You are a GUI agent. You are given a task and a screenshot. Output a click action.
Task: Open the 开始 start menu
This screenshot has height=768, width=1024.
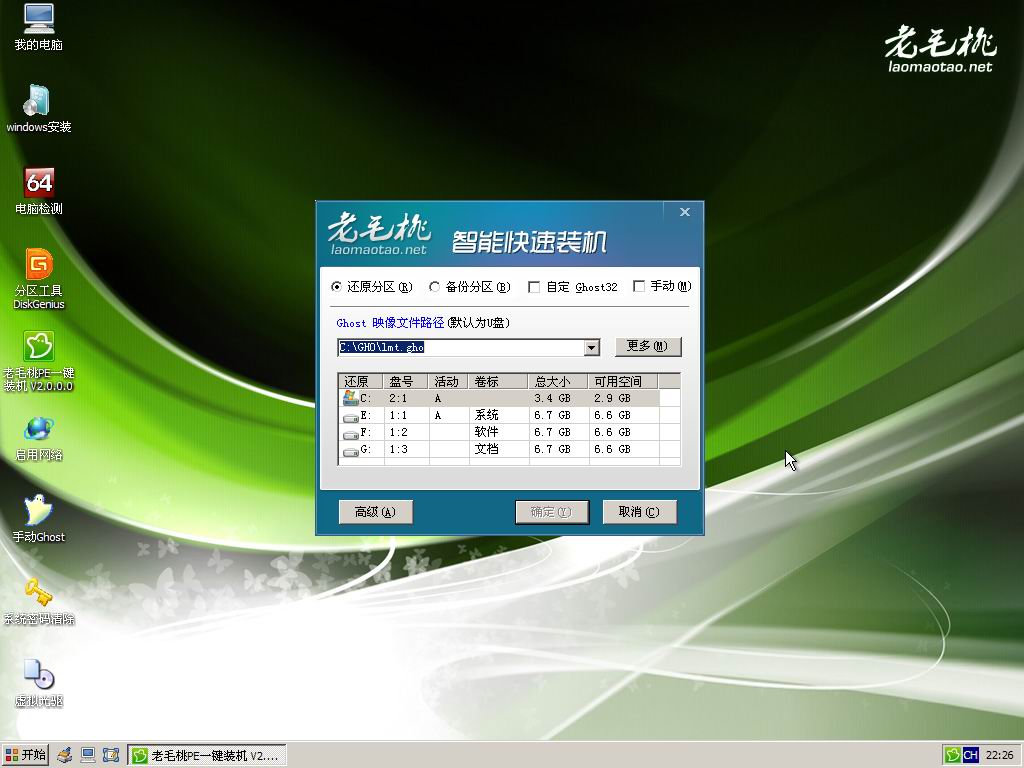26,755
